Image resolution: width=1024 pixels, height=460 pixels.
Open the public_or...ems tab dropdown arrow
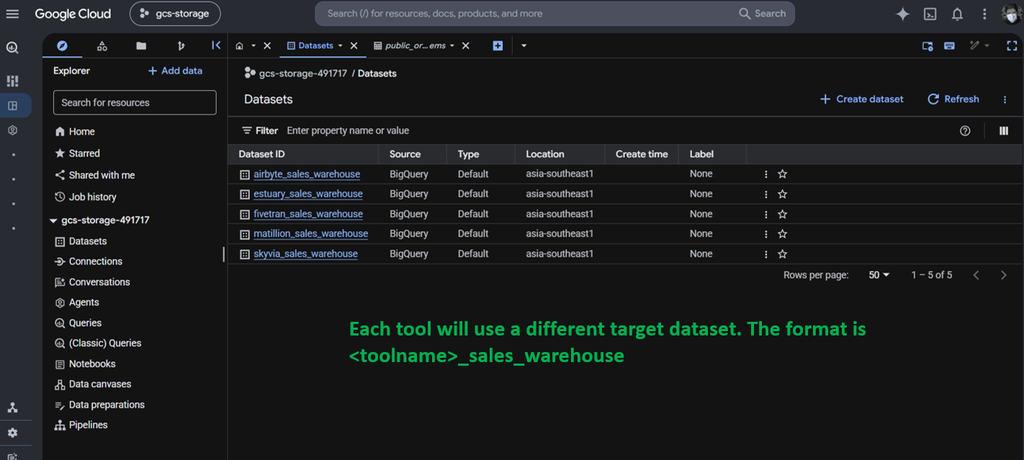(452, 46)
